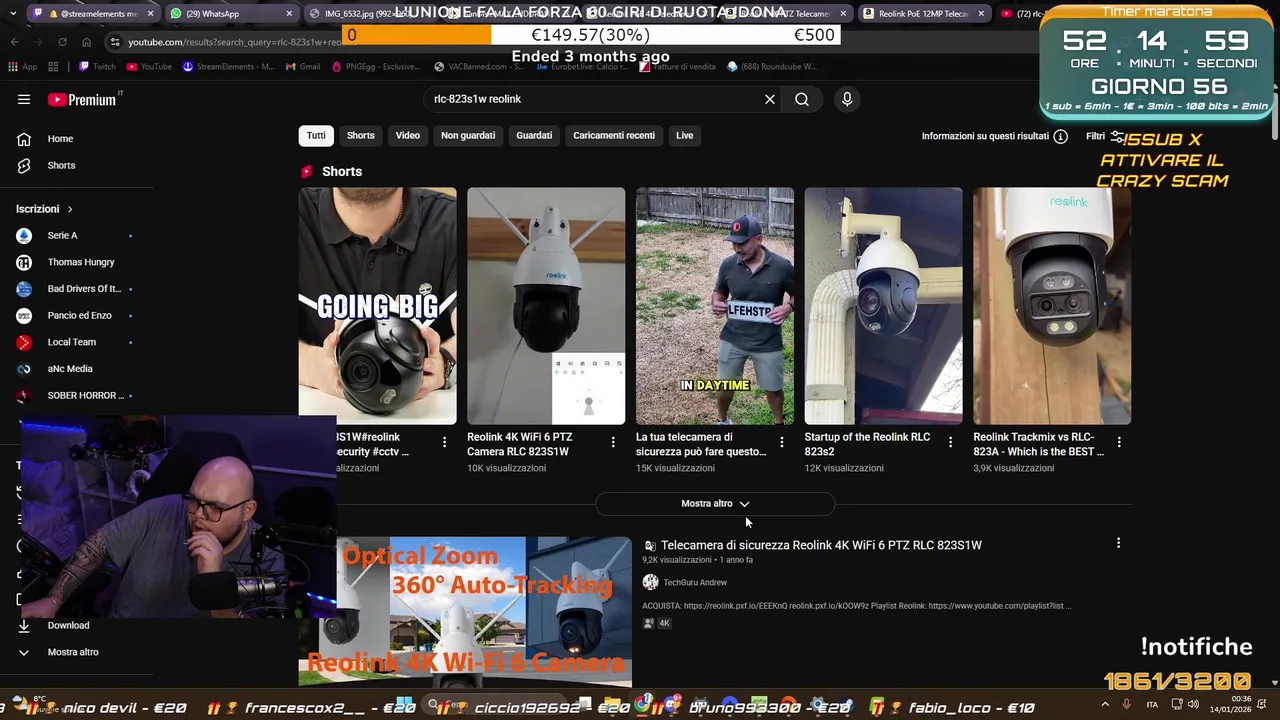Open options menu for Trackmix vs RLC-823A short
This screenshot has width=1280, height=720.
[x=1119, y=441]
